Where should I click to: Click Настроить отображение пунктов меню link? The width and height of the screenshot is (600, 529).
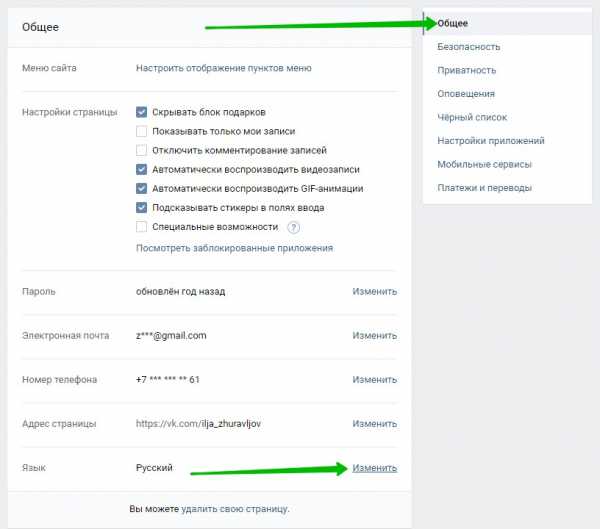pyautogui.click(x=224, y=68)
